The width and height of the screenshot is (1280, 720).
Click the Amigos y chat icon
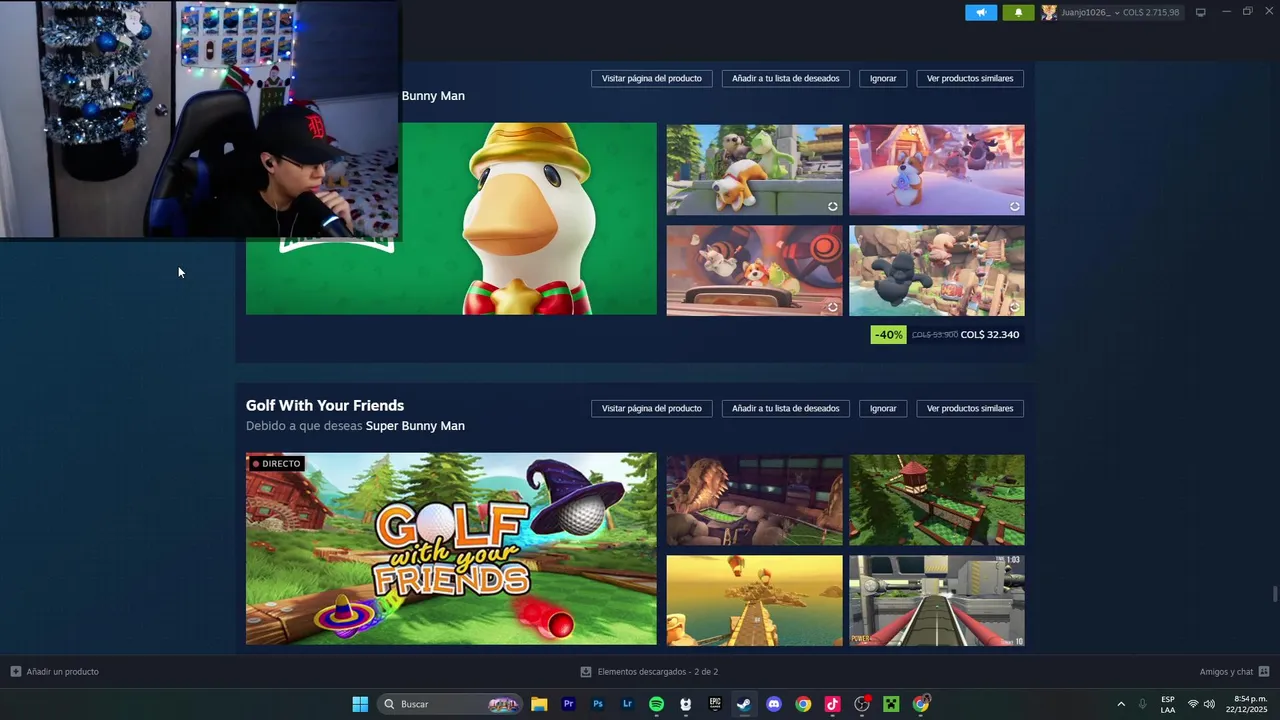(x=1264, y=672)
